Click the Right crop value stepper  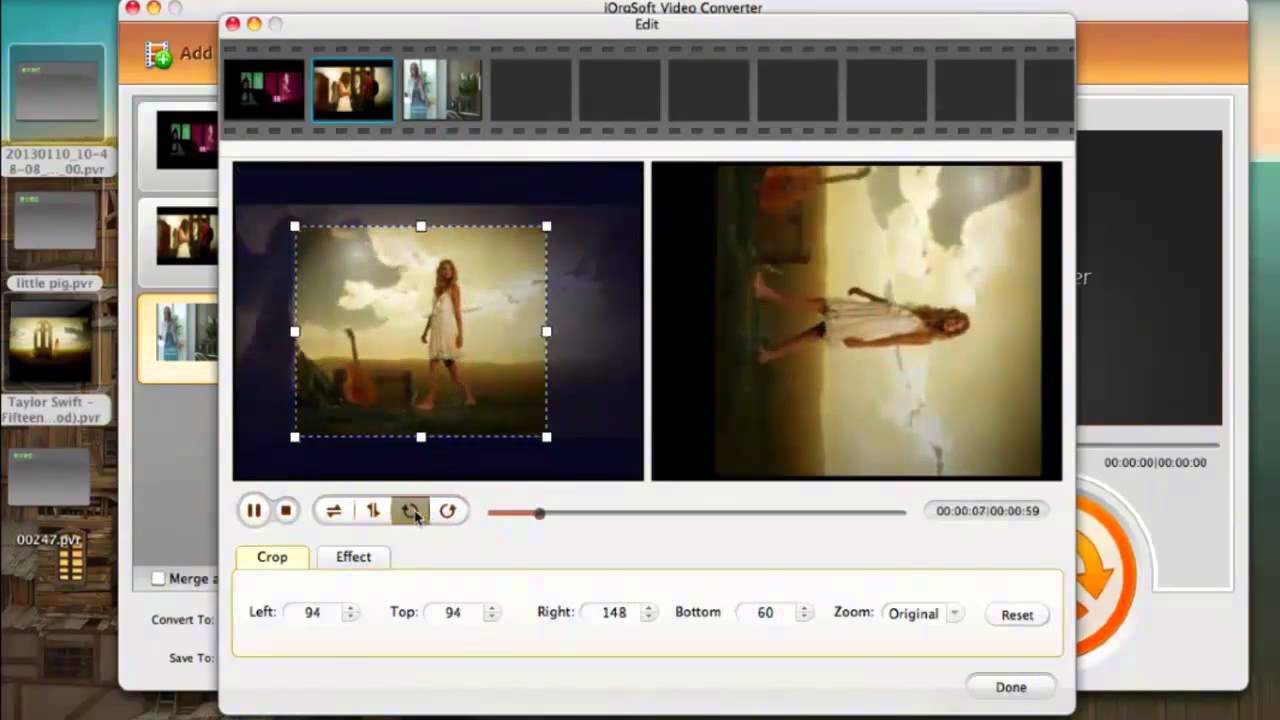point(648,613)
